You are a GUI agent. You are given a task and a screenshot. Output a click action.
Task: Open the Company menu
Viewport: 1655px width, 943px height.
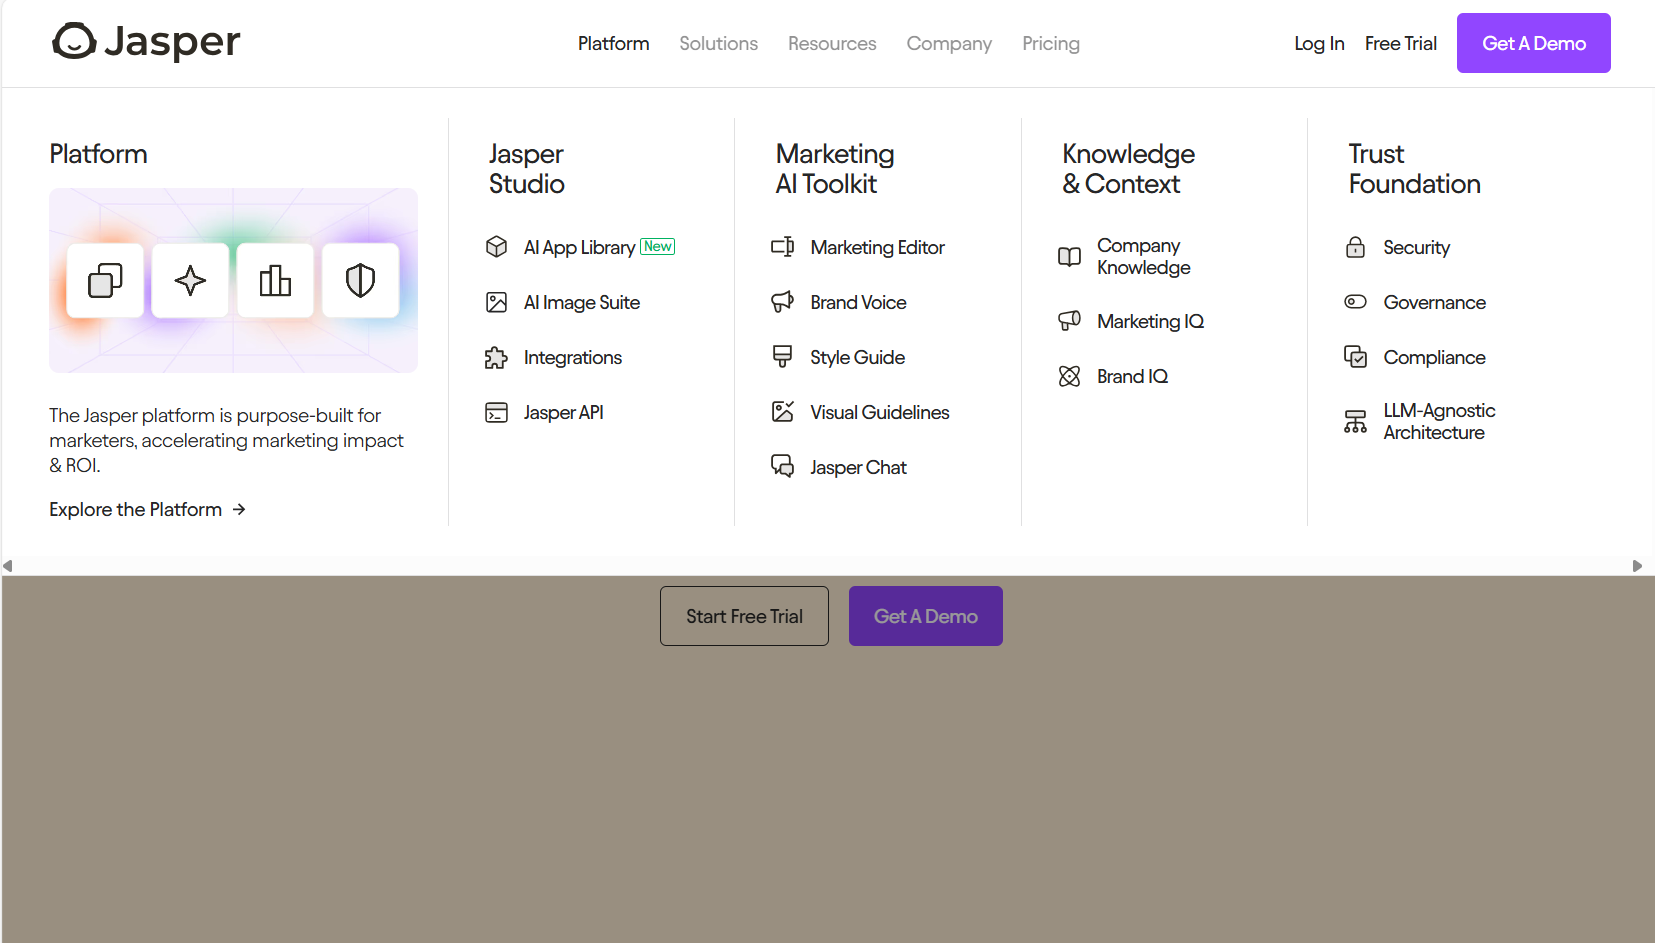[x=949, y=43]
